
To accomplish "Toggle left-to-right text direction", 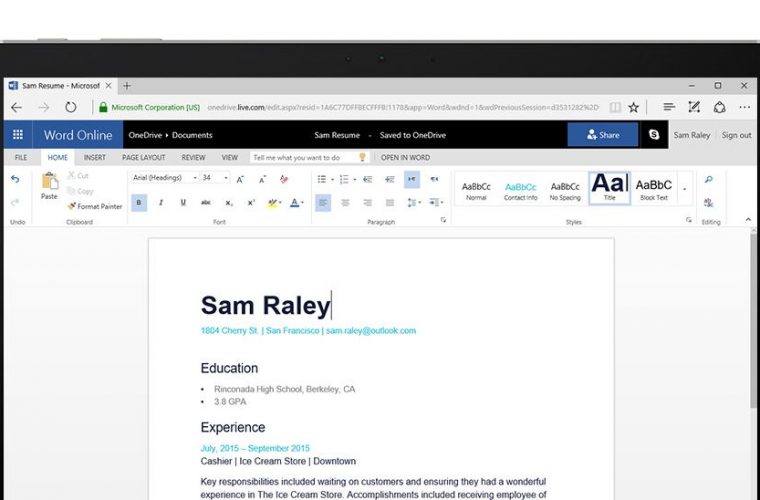I will click(x=412, y=179).
